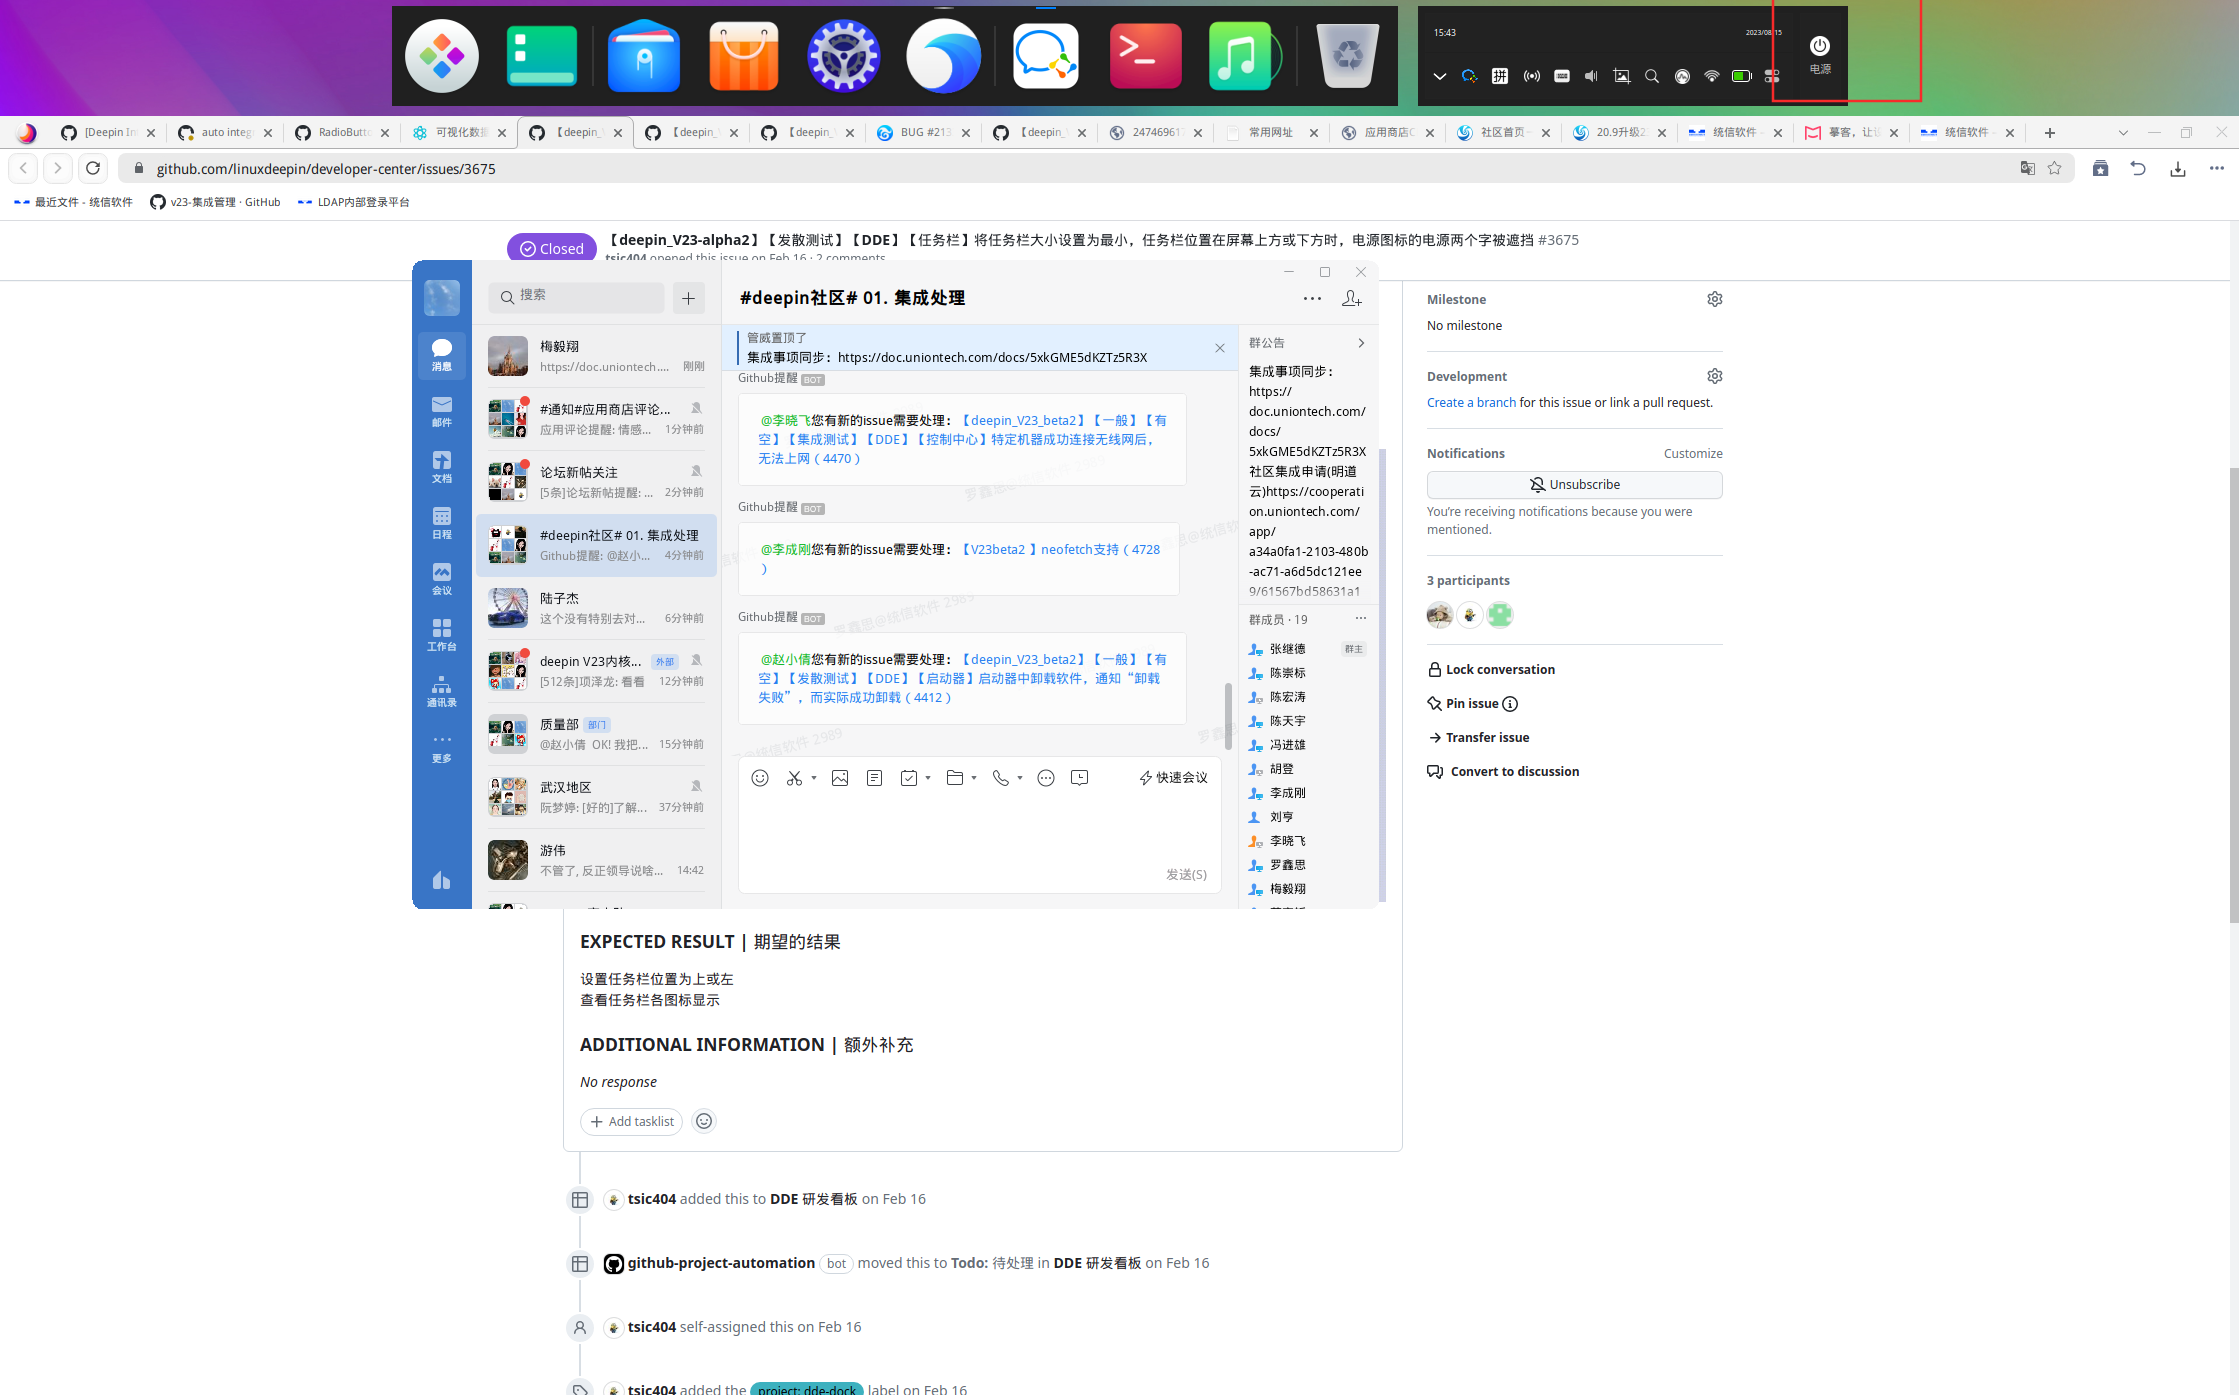This screenshot has height=1395, width=2239.
Task: Mute system volume via tray speaker icon
Action: [1591, 76]
